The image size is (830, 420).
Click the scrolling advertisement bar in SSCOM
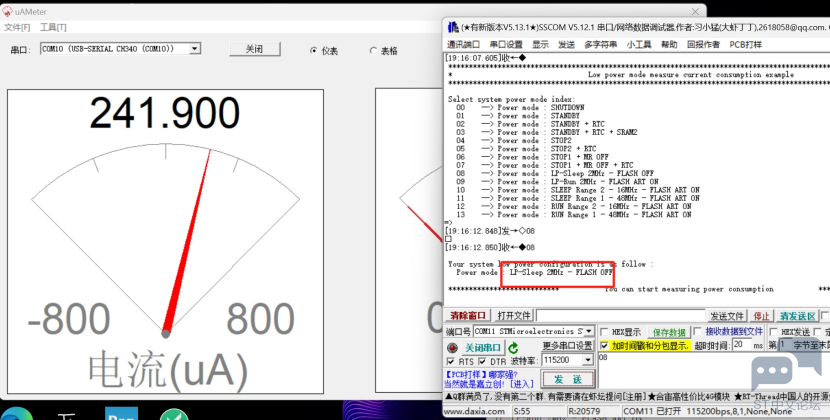coord(636,397)
